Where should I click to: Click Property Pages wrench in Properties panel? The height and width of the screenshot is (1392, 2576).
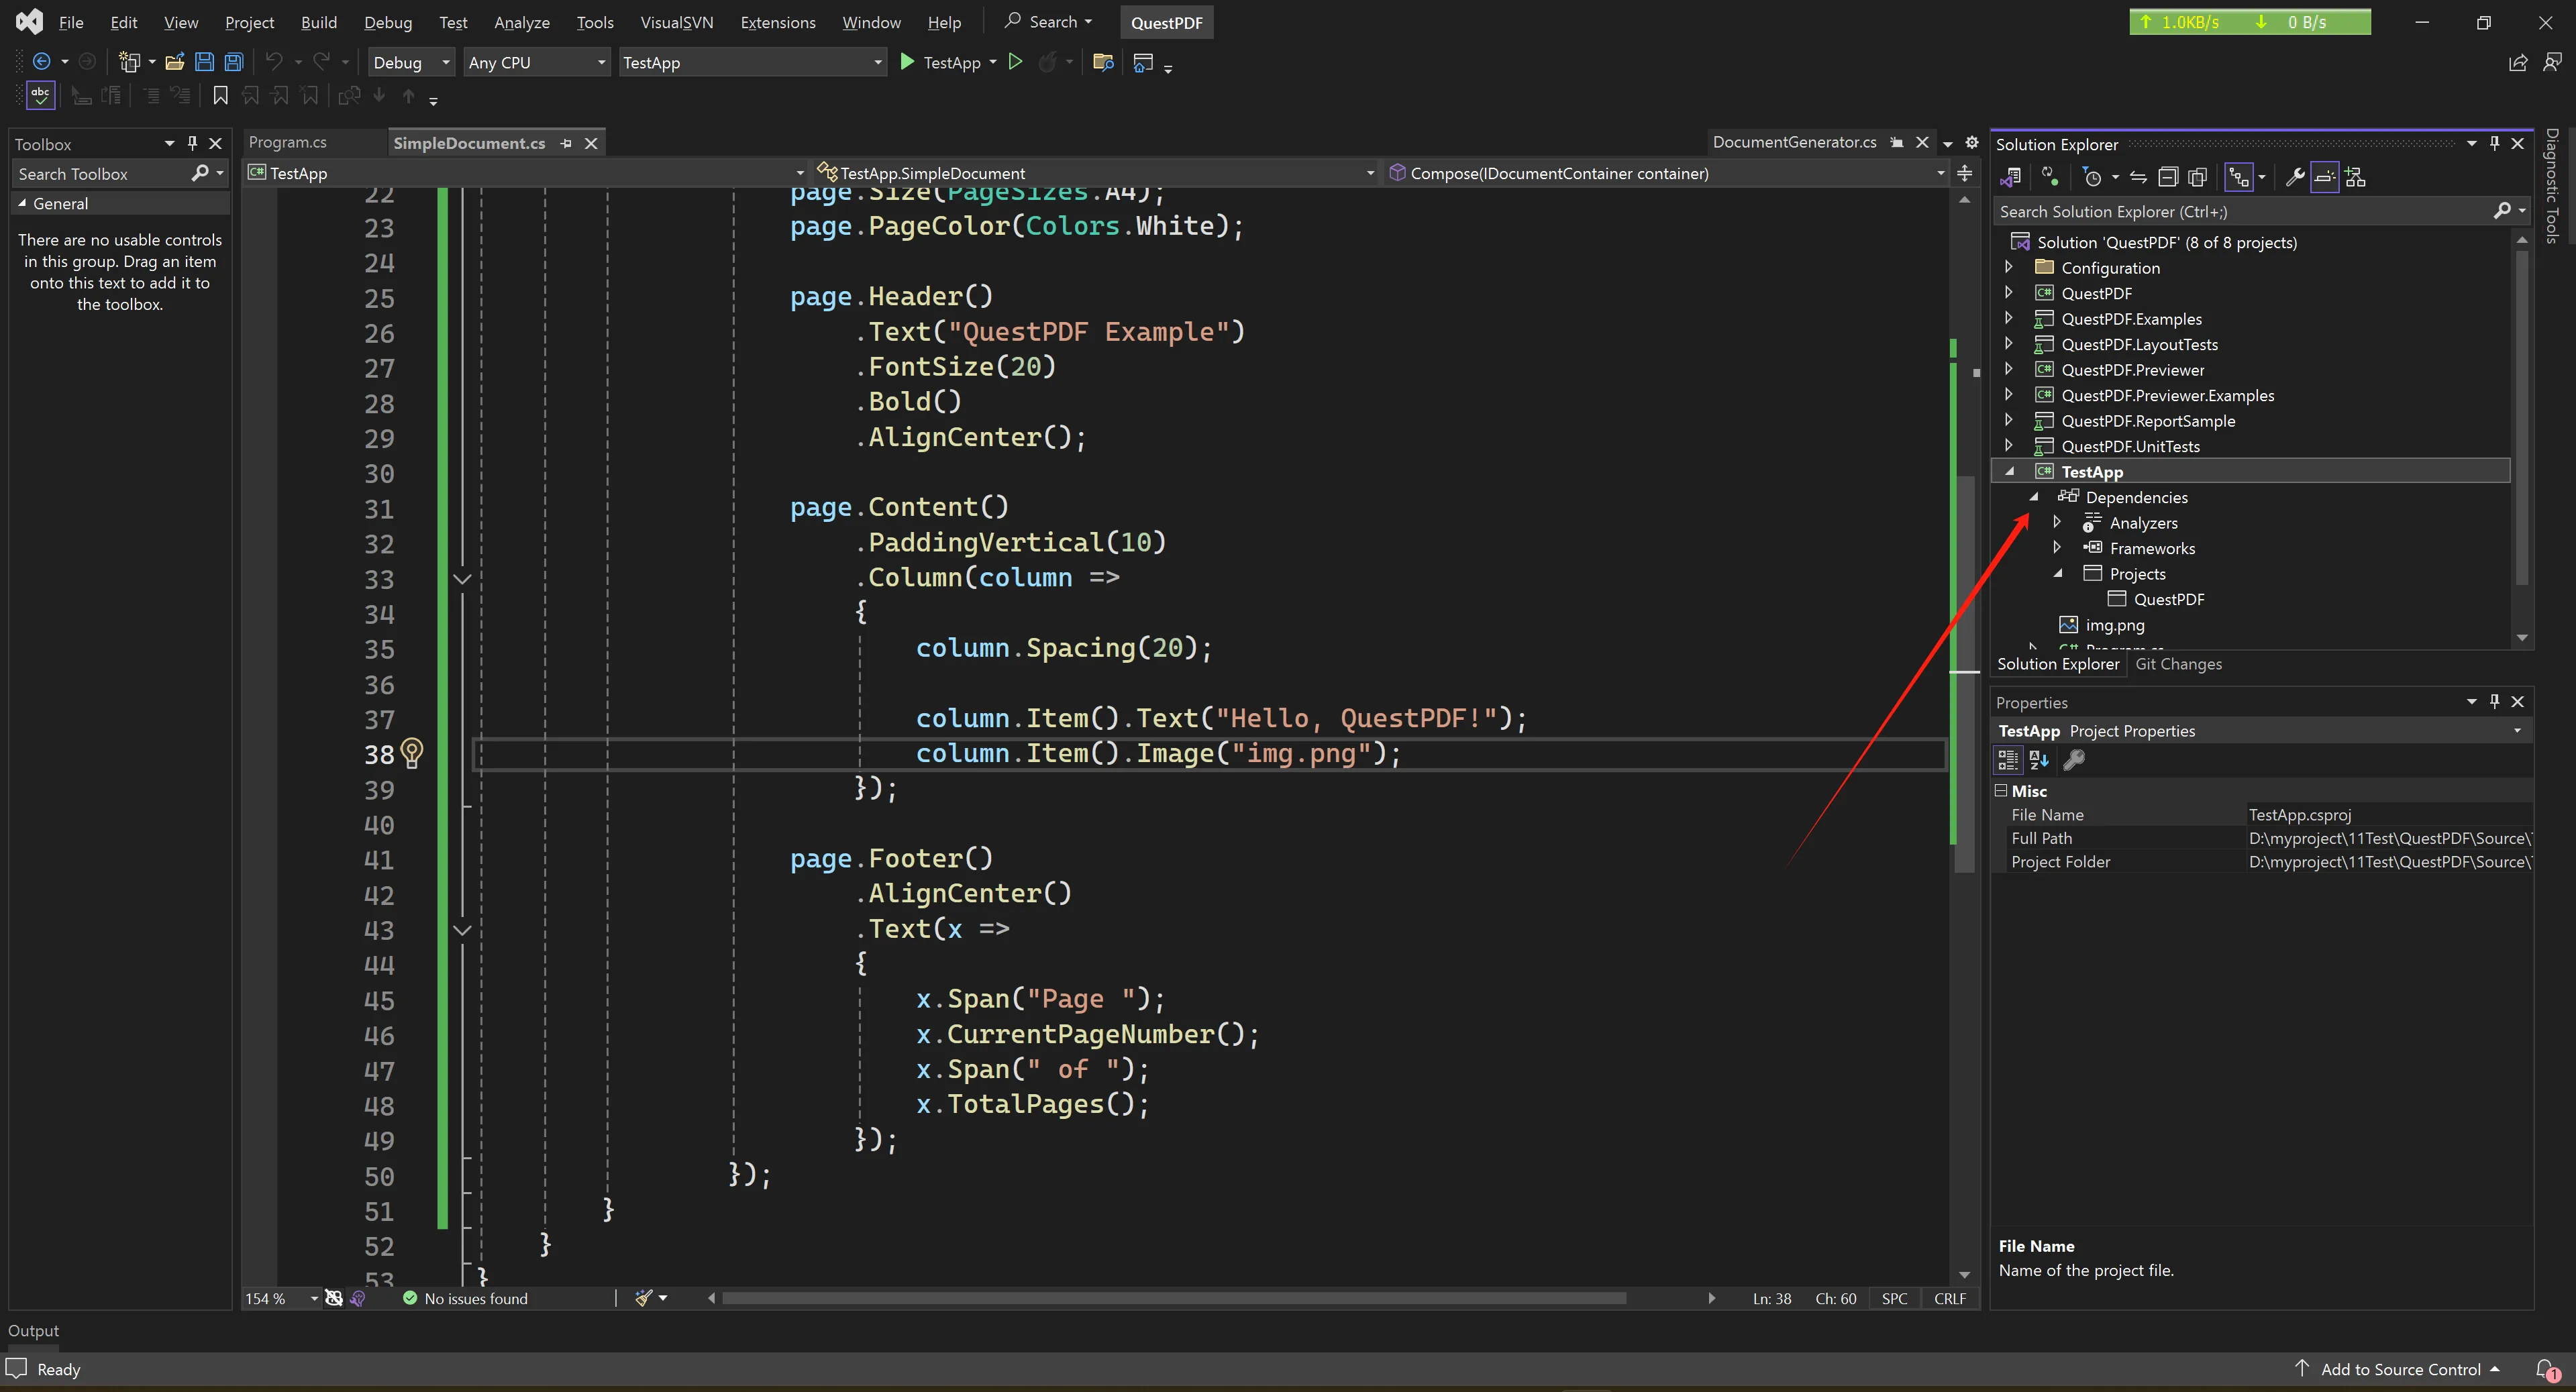pos(2074,760)
